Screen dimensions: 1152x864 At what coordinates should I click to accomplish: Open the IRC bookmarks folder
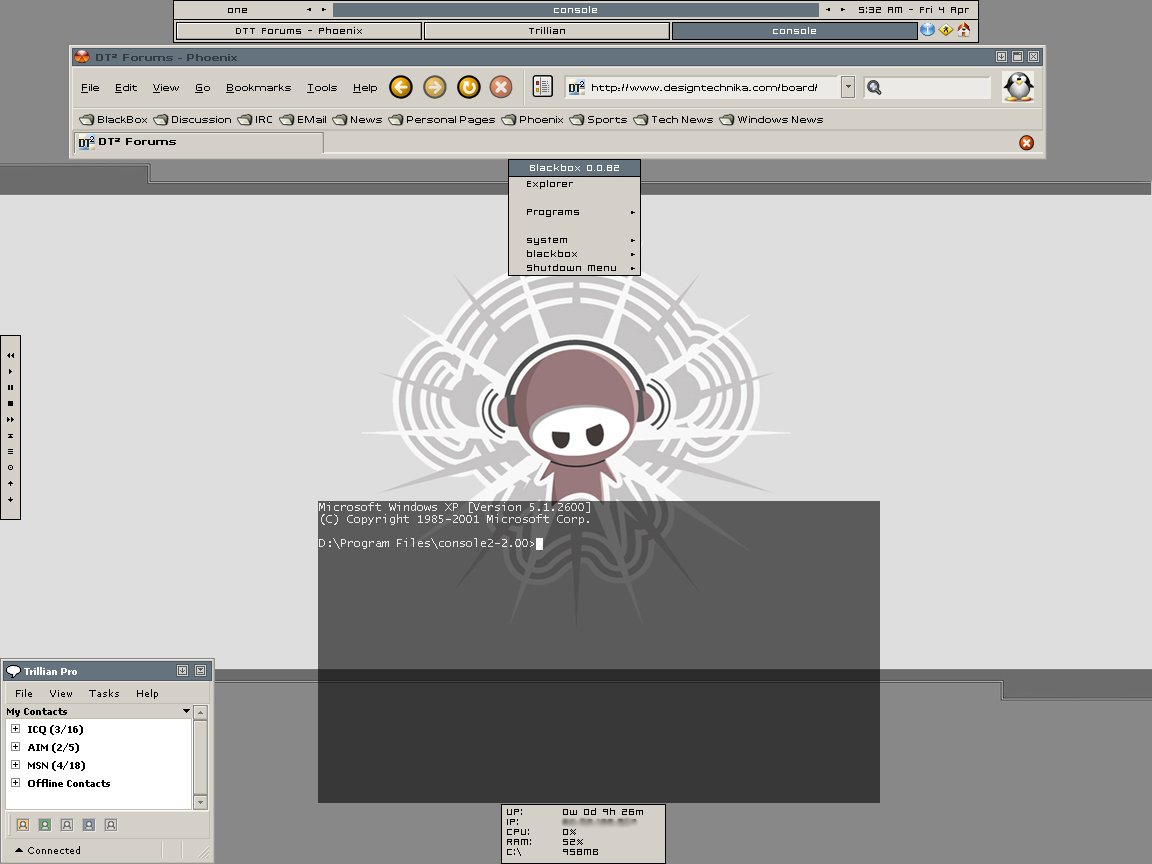254,119
